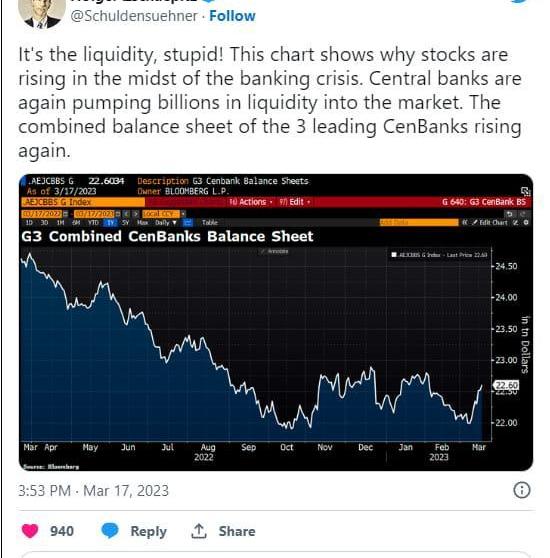Expand the Daily frequency dropdown

coord(165,222)
